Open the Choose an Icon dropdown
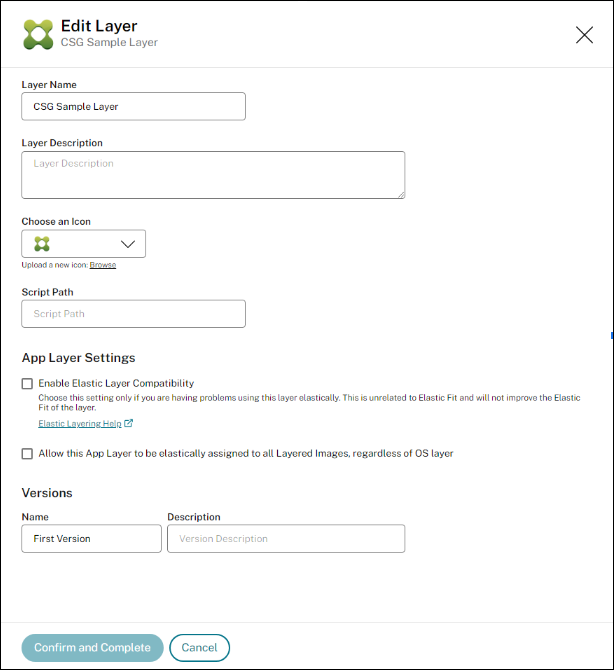The width and height of the screenshot is (614, 670). click(83, 244)
